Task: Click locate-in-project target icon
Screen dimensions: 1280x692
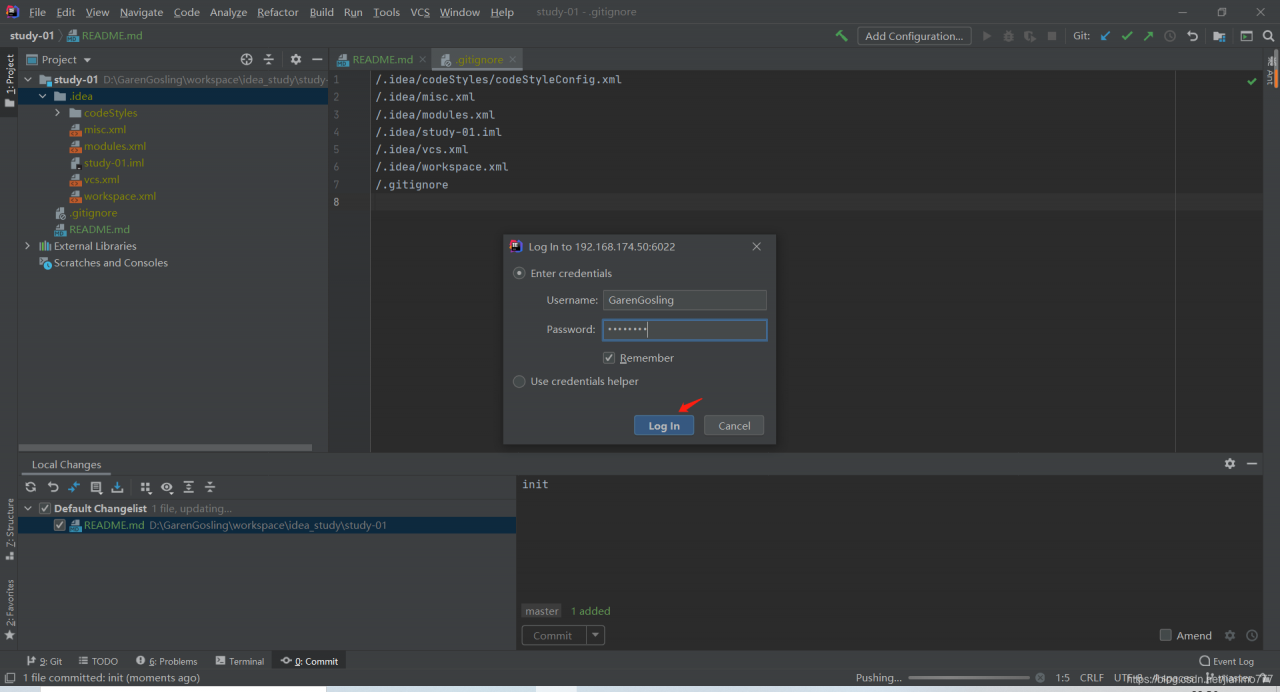Action: coord(247,60)
